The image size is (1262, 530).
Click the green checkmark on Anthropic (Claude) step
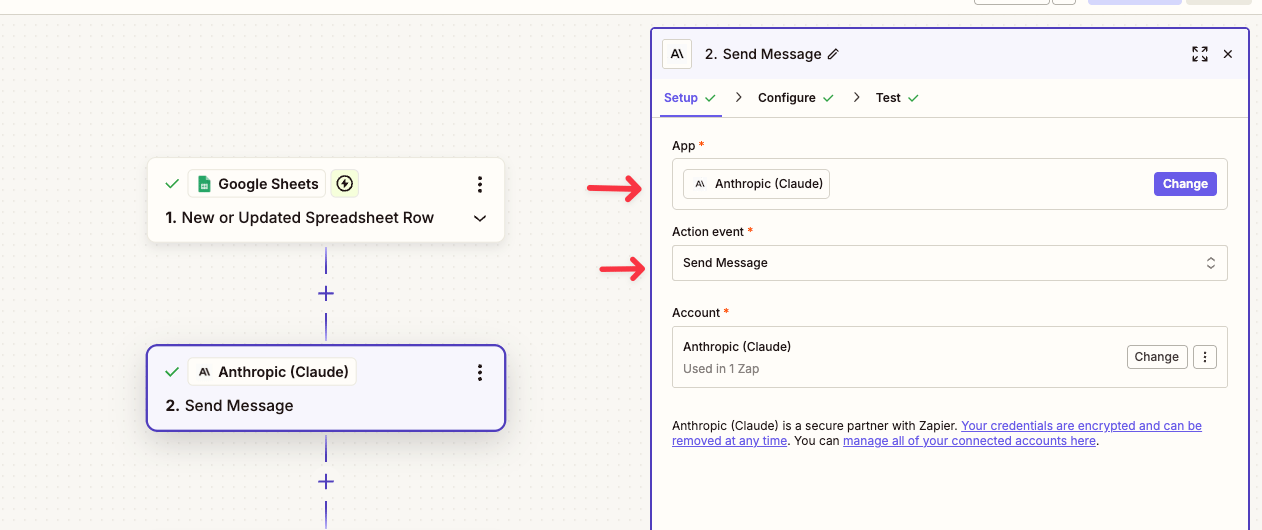click(172, 372)
